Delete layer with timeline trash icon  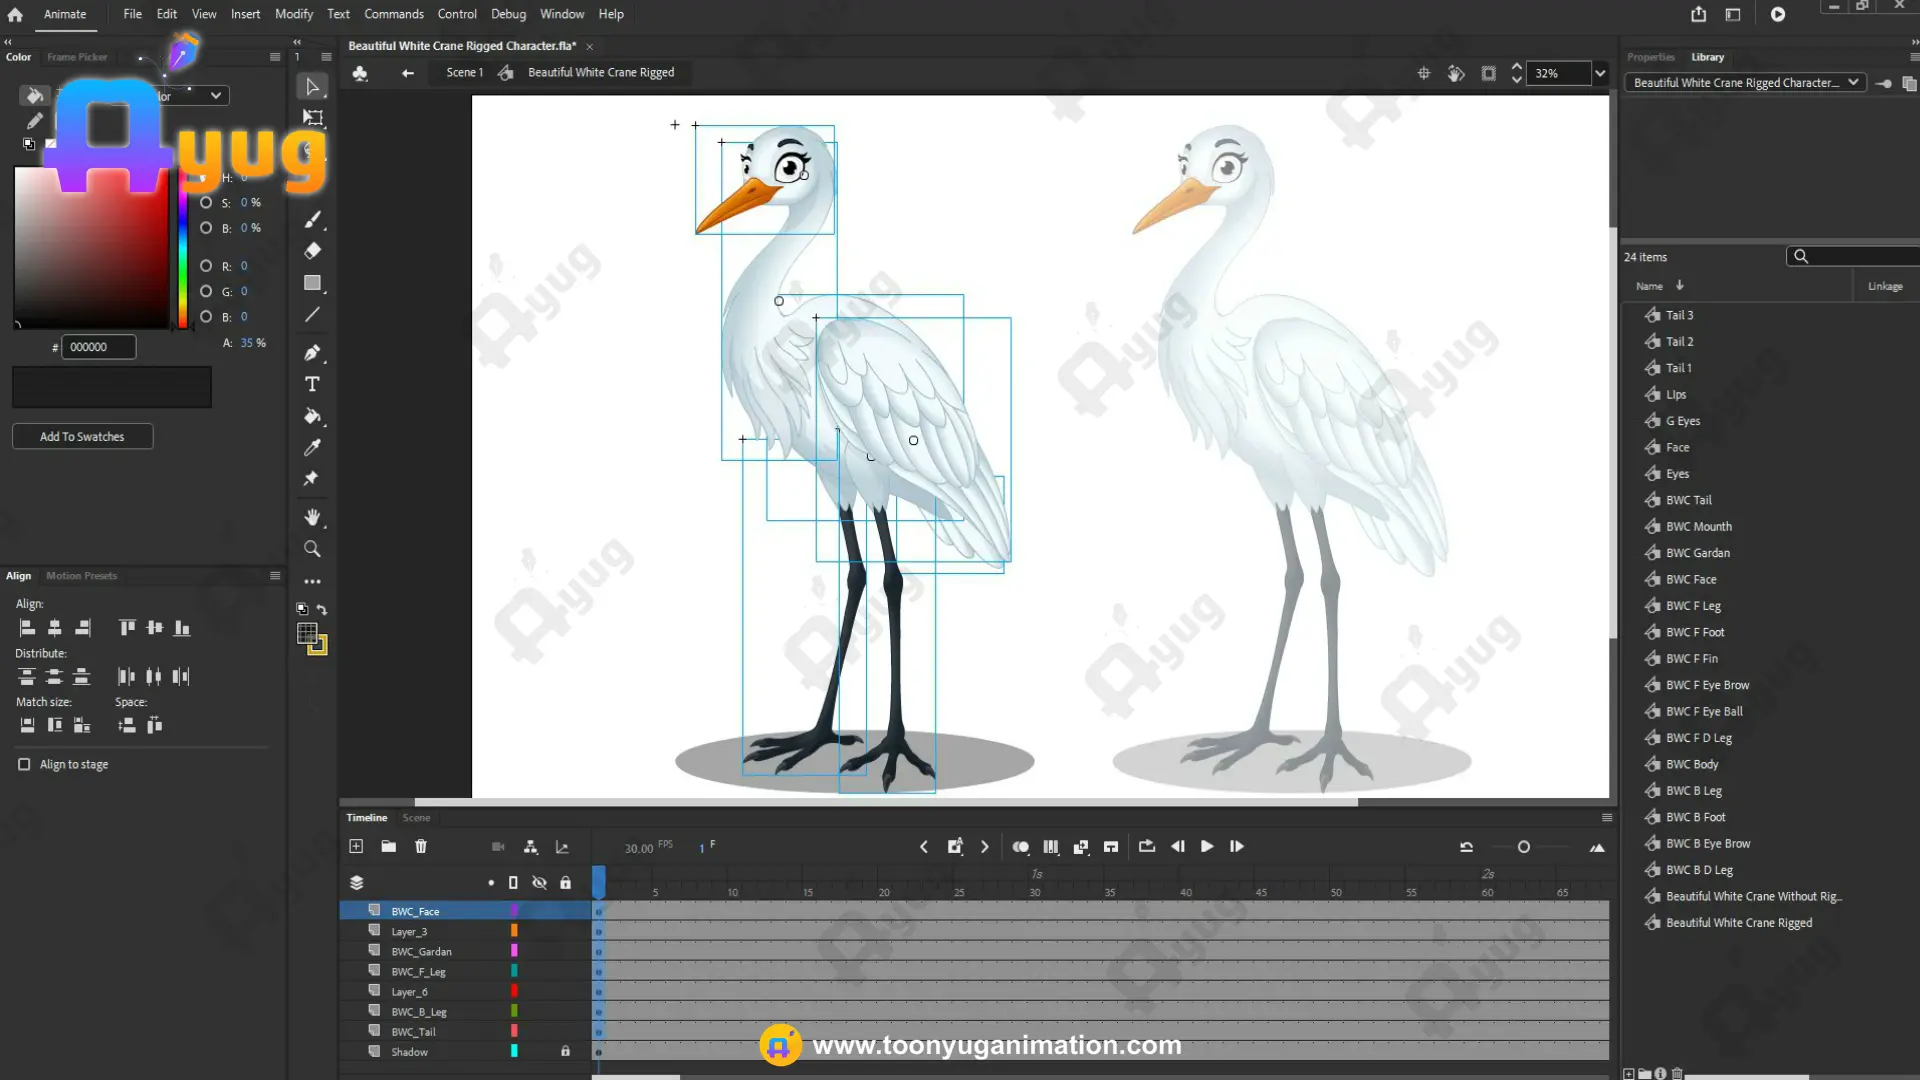(421, 846)
